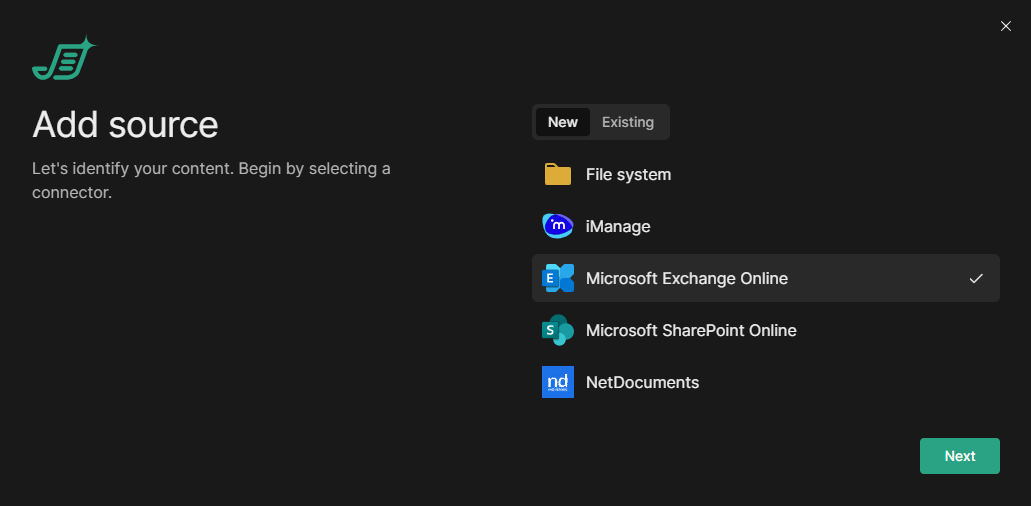Close the Add source dialog

coord(1006,26)
